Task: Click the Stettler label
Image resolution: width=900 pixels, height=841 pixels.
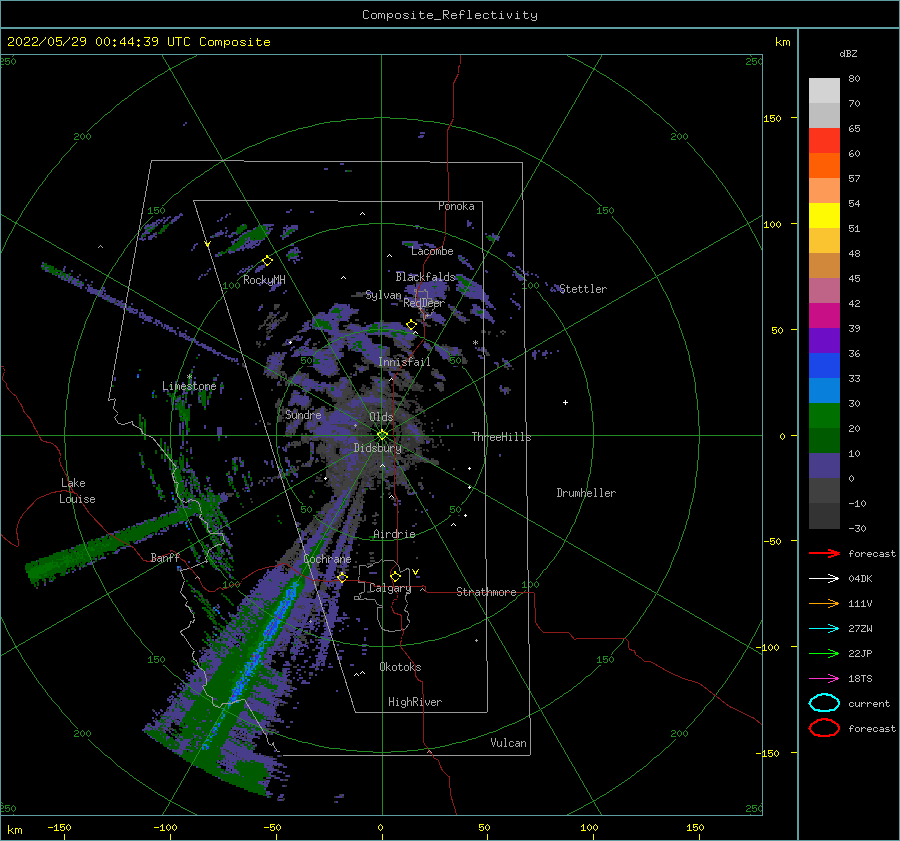Action: pyautogui.click(x=583, y=289)
